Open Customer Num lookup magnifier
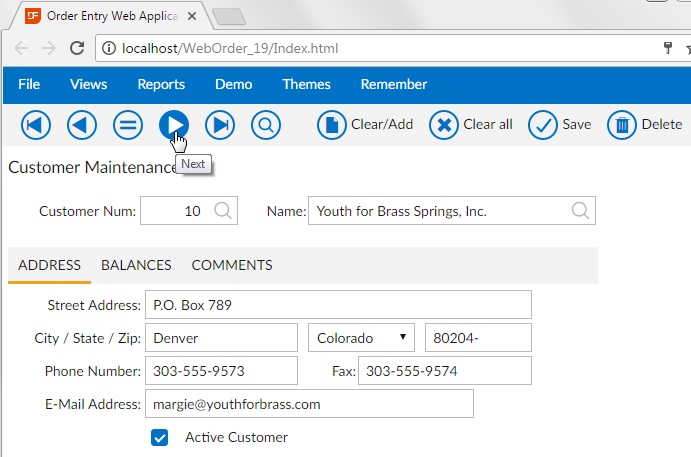This screenshot has width=691, height=457. click(223, 211)
